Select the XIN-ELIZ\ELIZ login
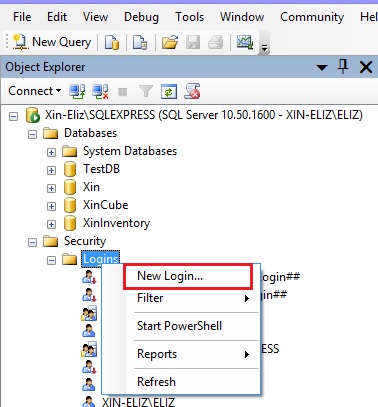This screenshot has width=378, height=407. coord(138,402)
